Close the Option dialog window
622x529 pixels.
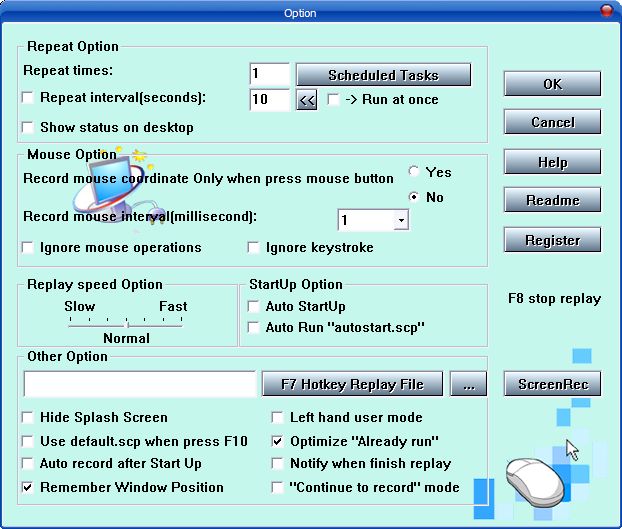tap(606, 11)
